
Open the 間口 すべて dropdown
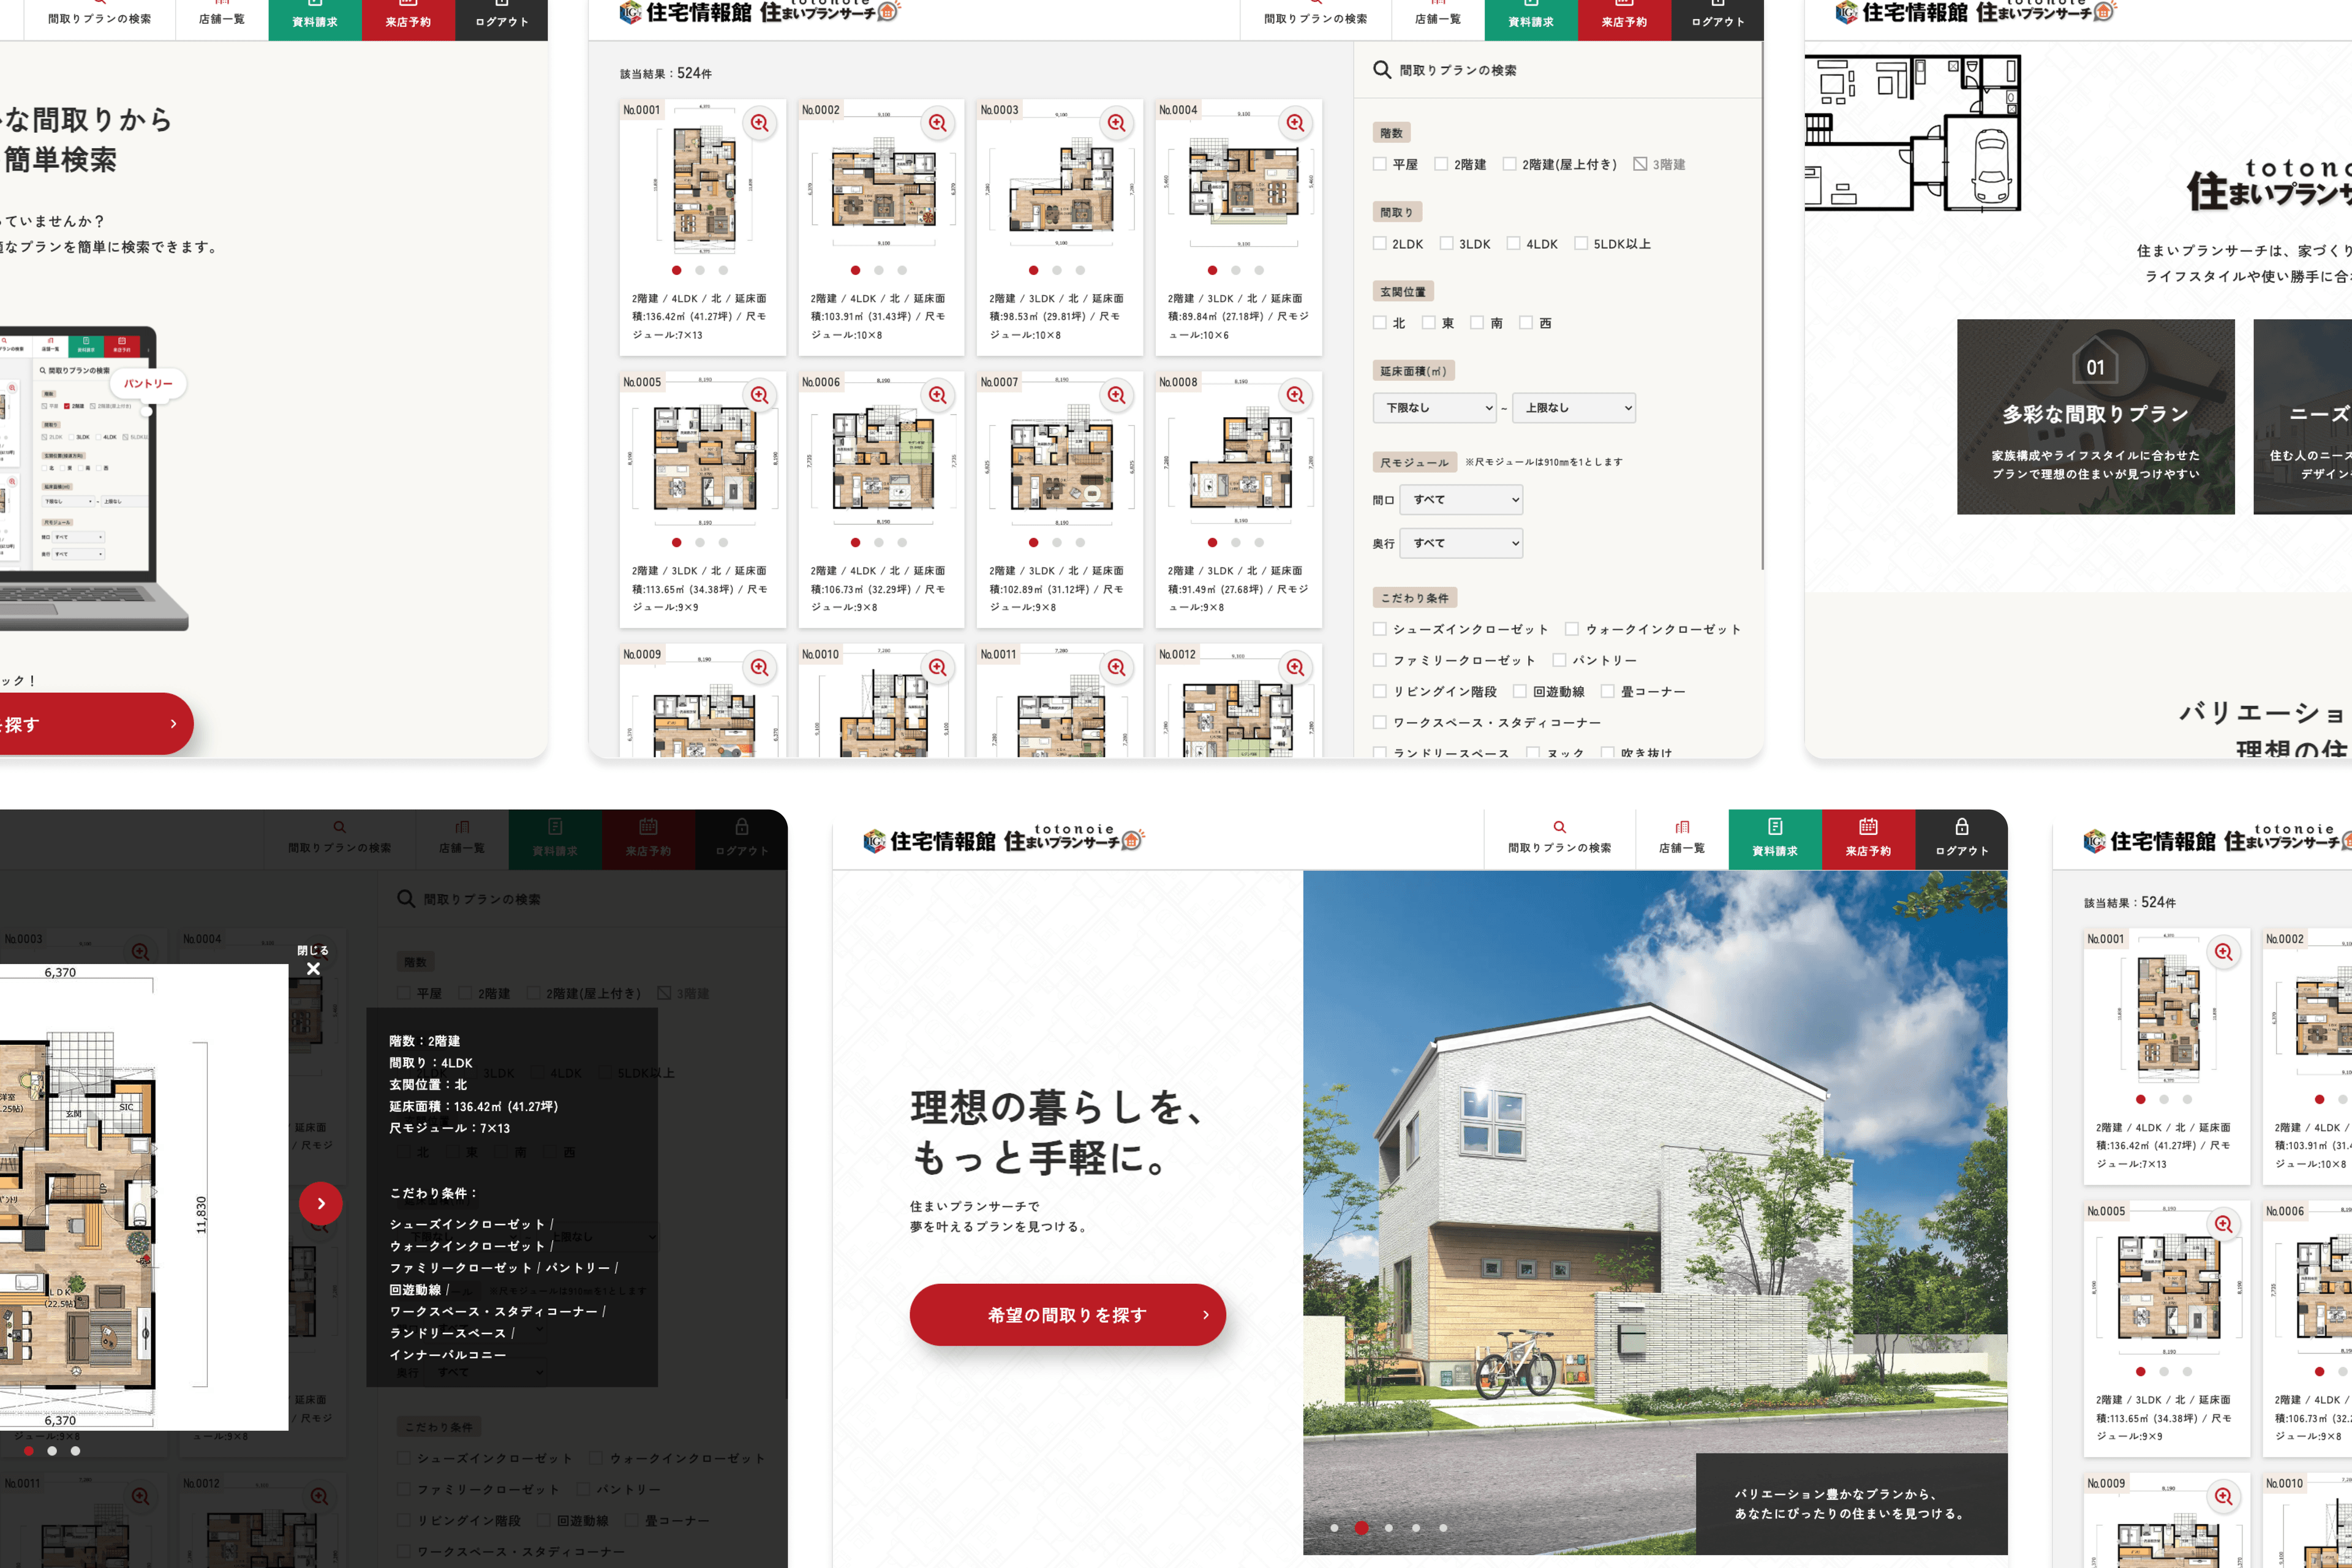1461,500
